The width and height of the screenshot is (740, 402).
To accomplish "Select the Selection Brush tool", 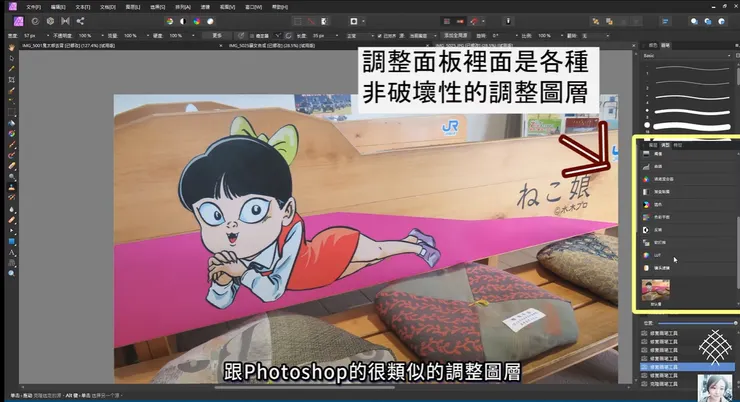I will [11, 91].
